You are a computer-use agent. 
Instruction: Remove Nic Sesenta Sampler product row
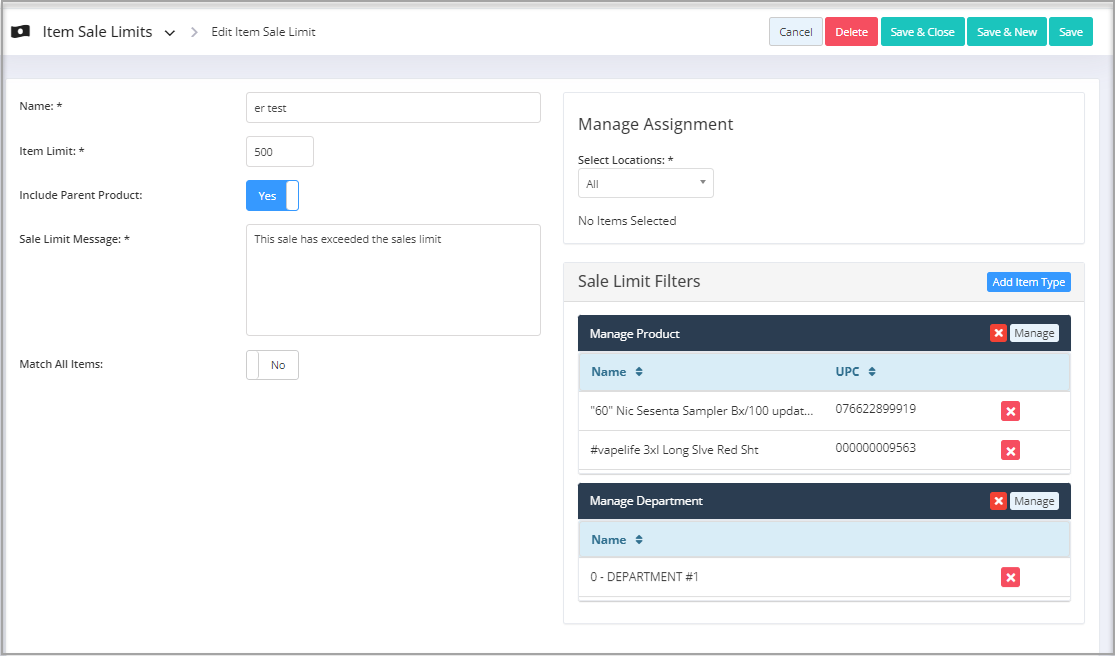1010,411
